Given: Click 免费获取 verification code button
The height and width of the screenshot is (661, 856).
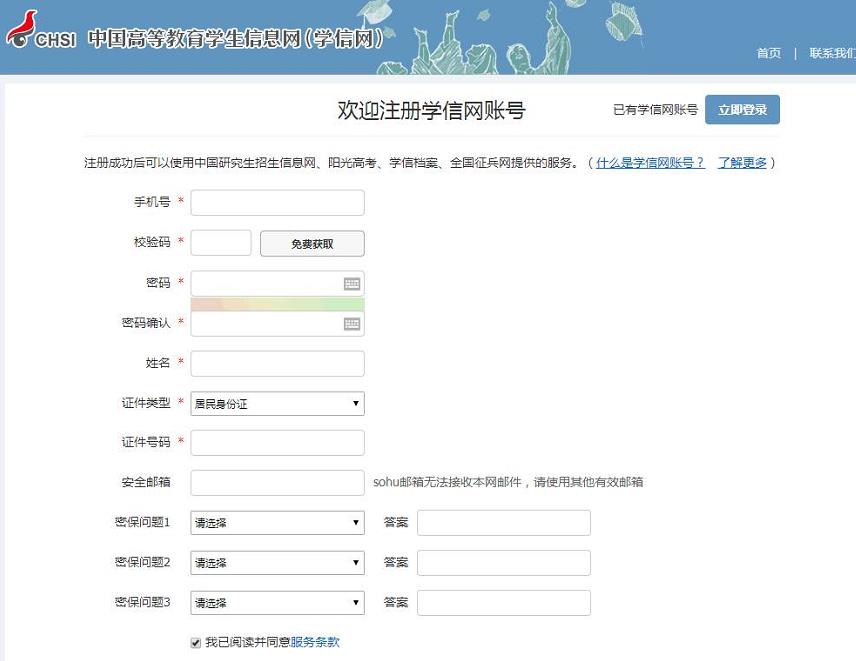Looking at the screenshot, I should [312, 244].
